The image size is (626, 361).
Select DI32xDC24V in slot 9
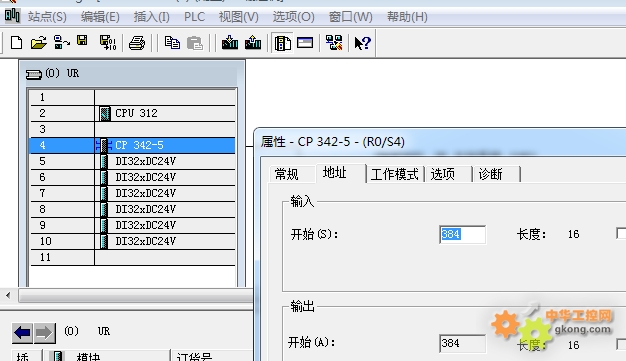(133, 225)
